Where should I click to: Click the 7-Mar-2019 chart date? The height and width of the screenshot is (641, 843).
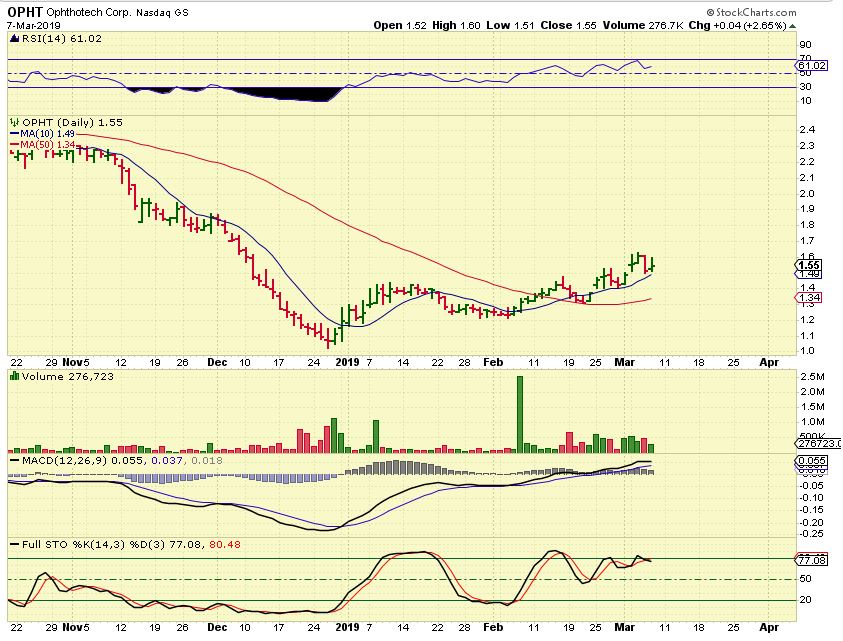pos(33,25)
